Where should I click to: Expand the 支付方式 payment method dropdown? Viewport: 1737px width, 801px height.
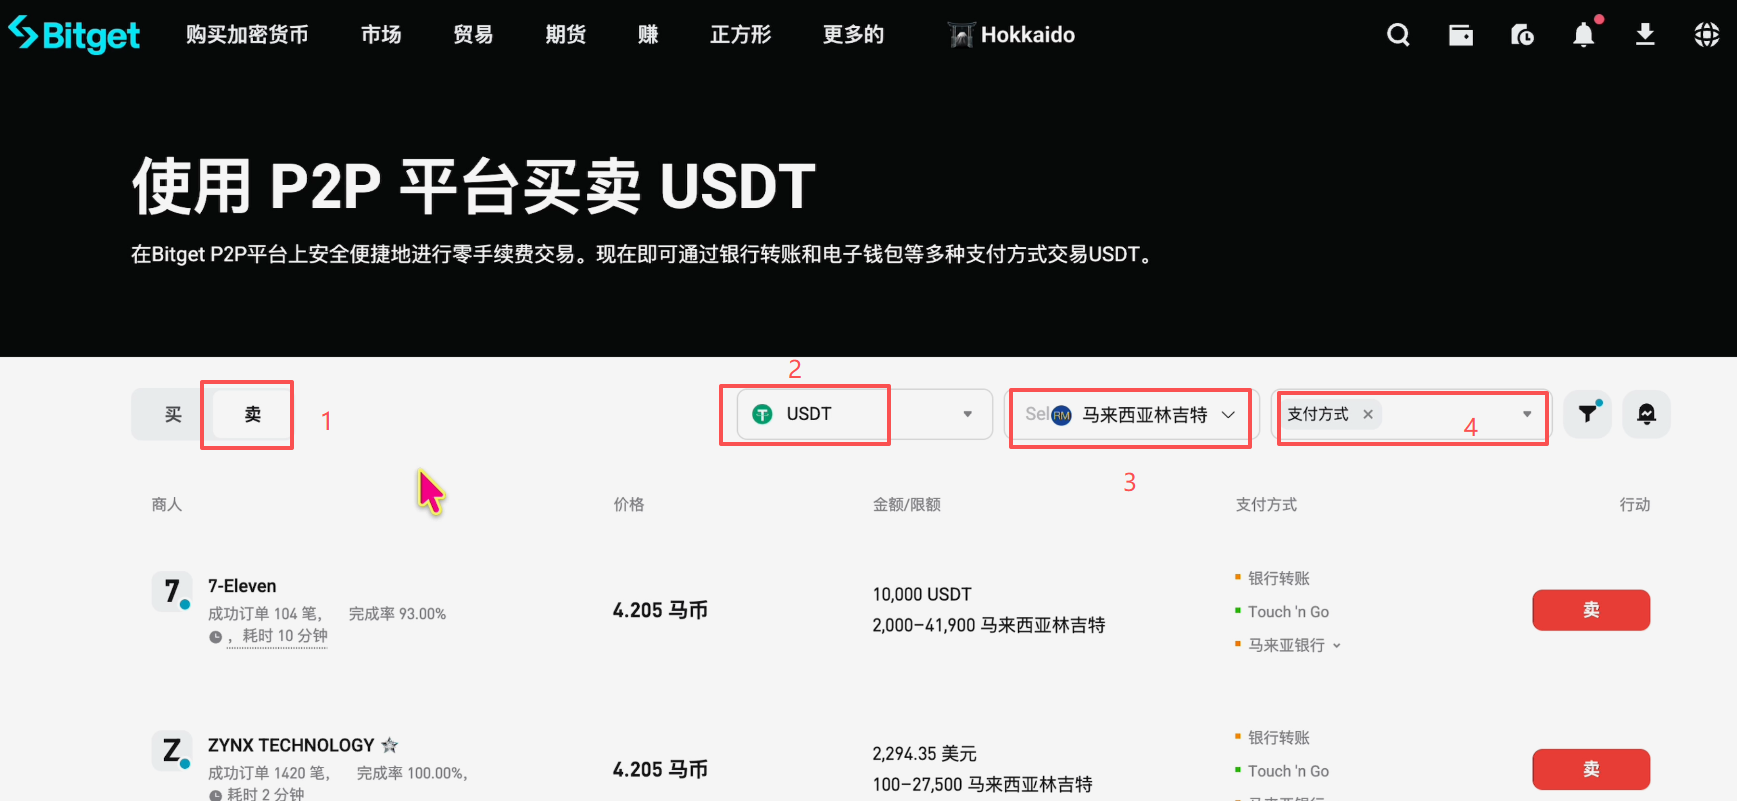coord(1411,414)
